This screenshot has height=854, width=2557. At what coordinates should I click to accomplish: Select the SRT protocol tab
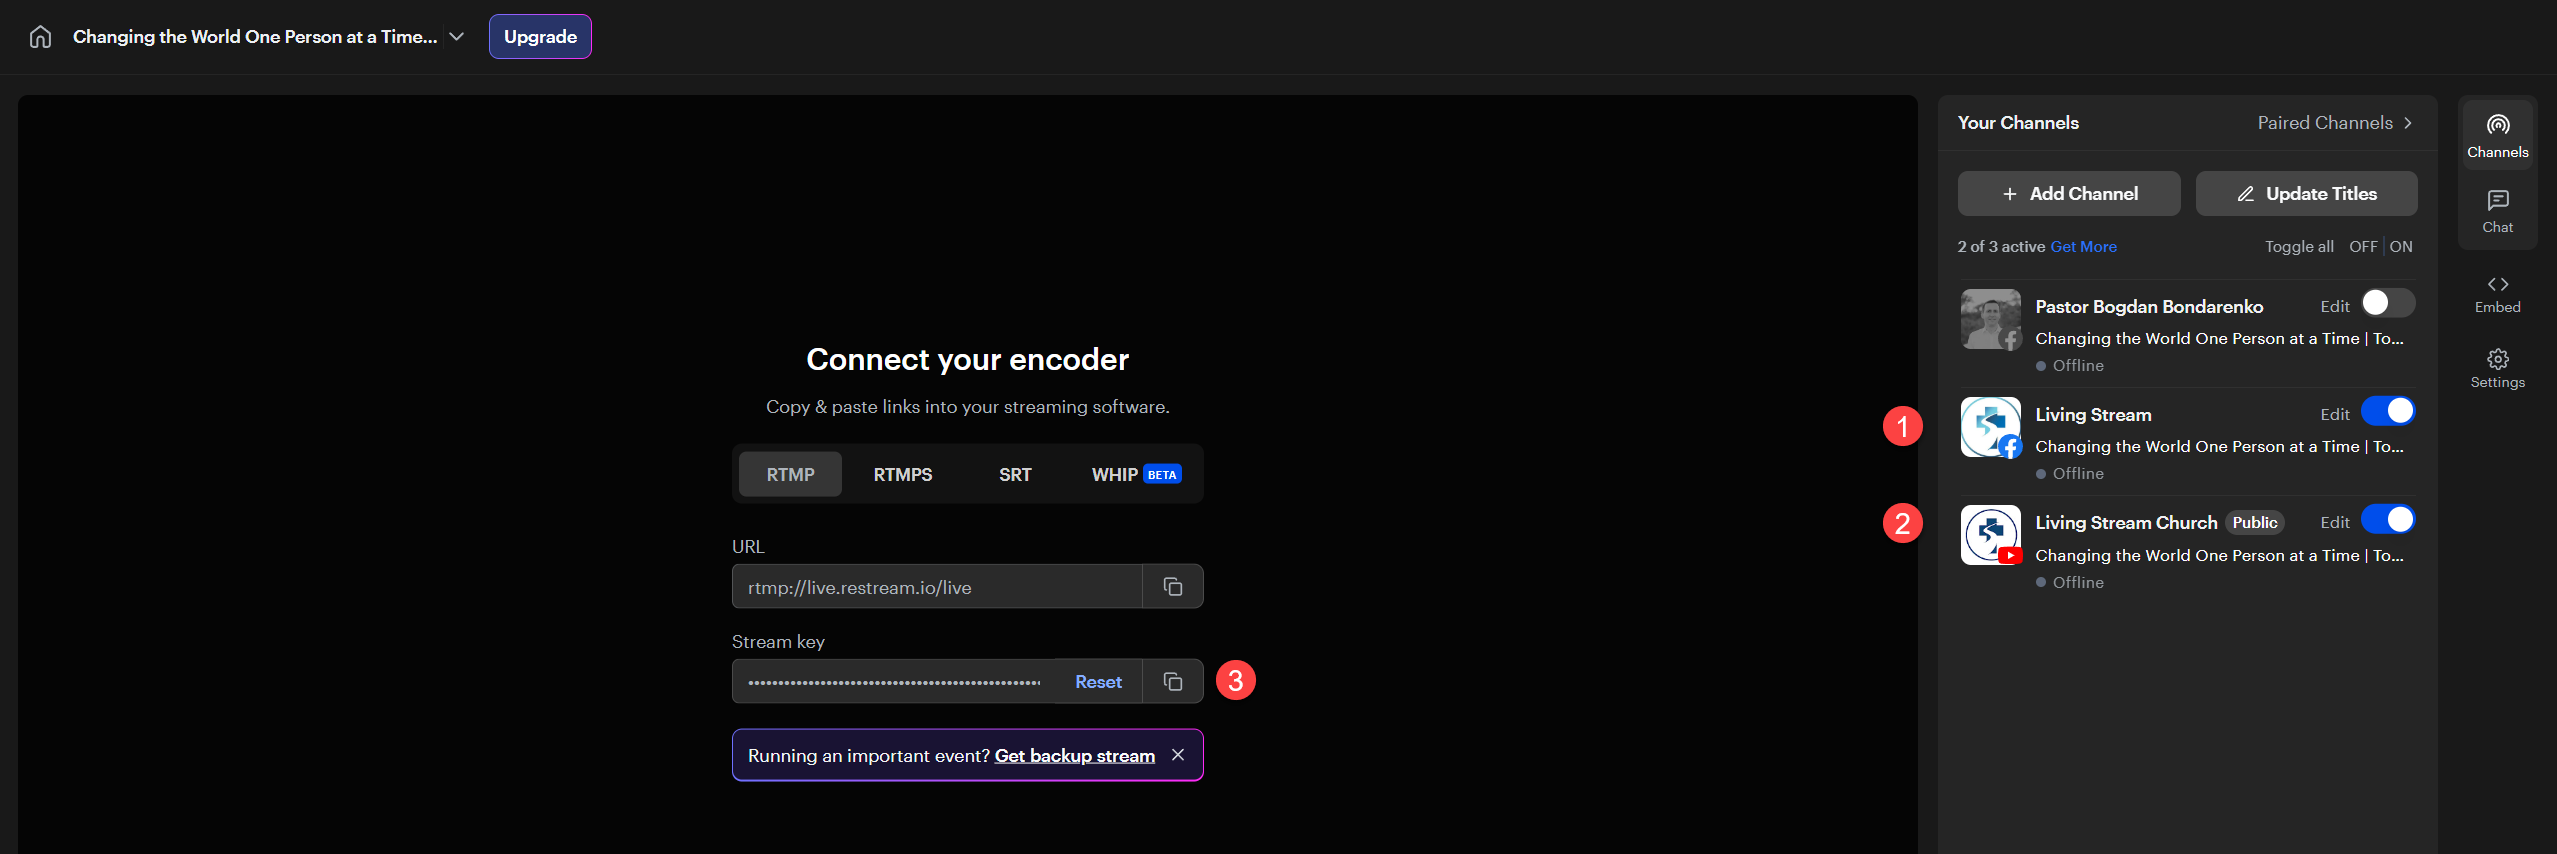(x=1014, y=475)
